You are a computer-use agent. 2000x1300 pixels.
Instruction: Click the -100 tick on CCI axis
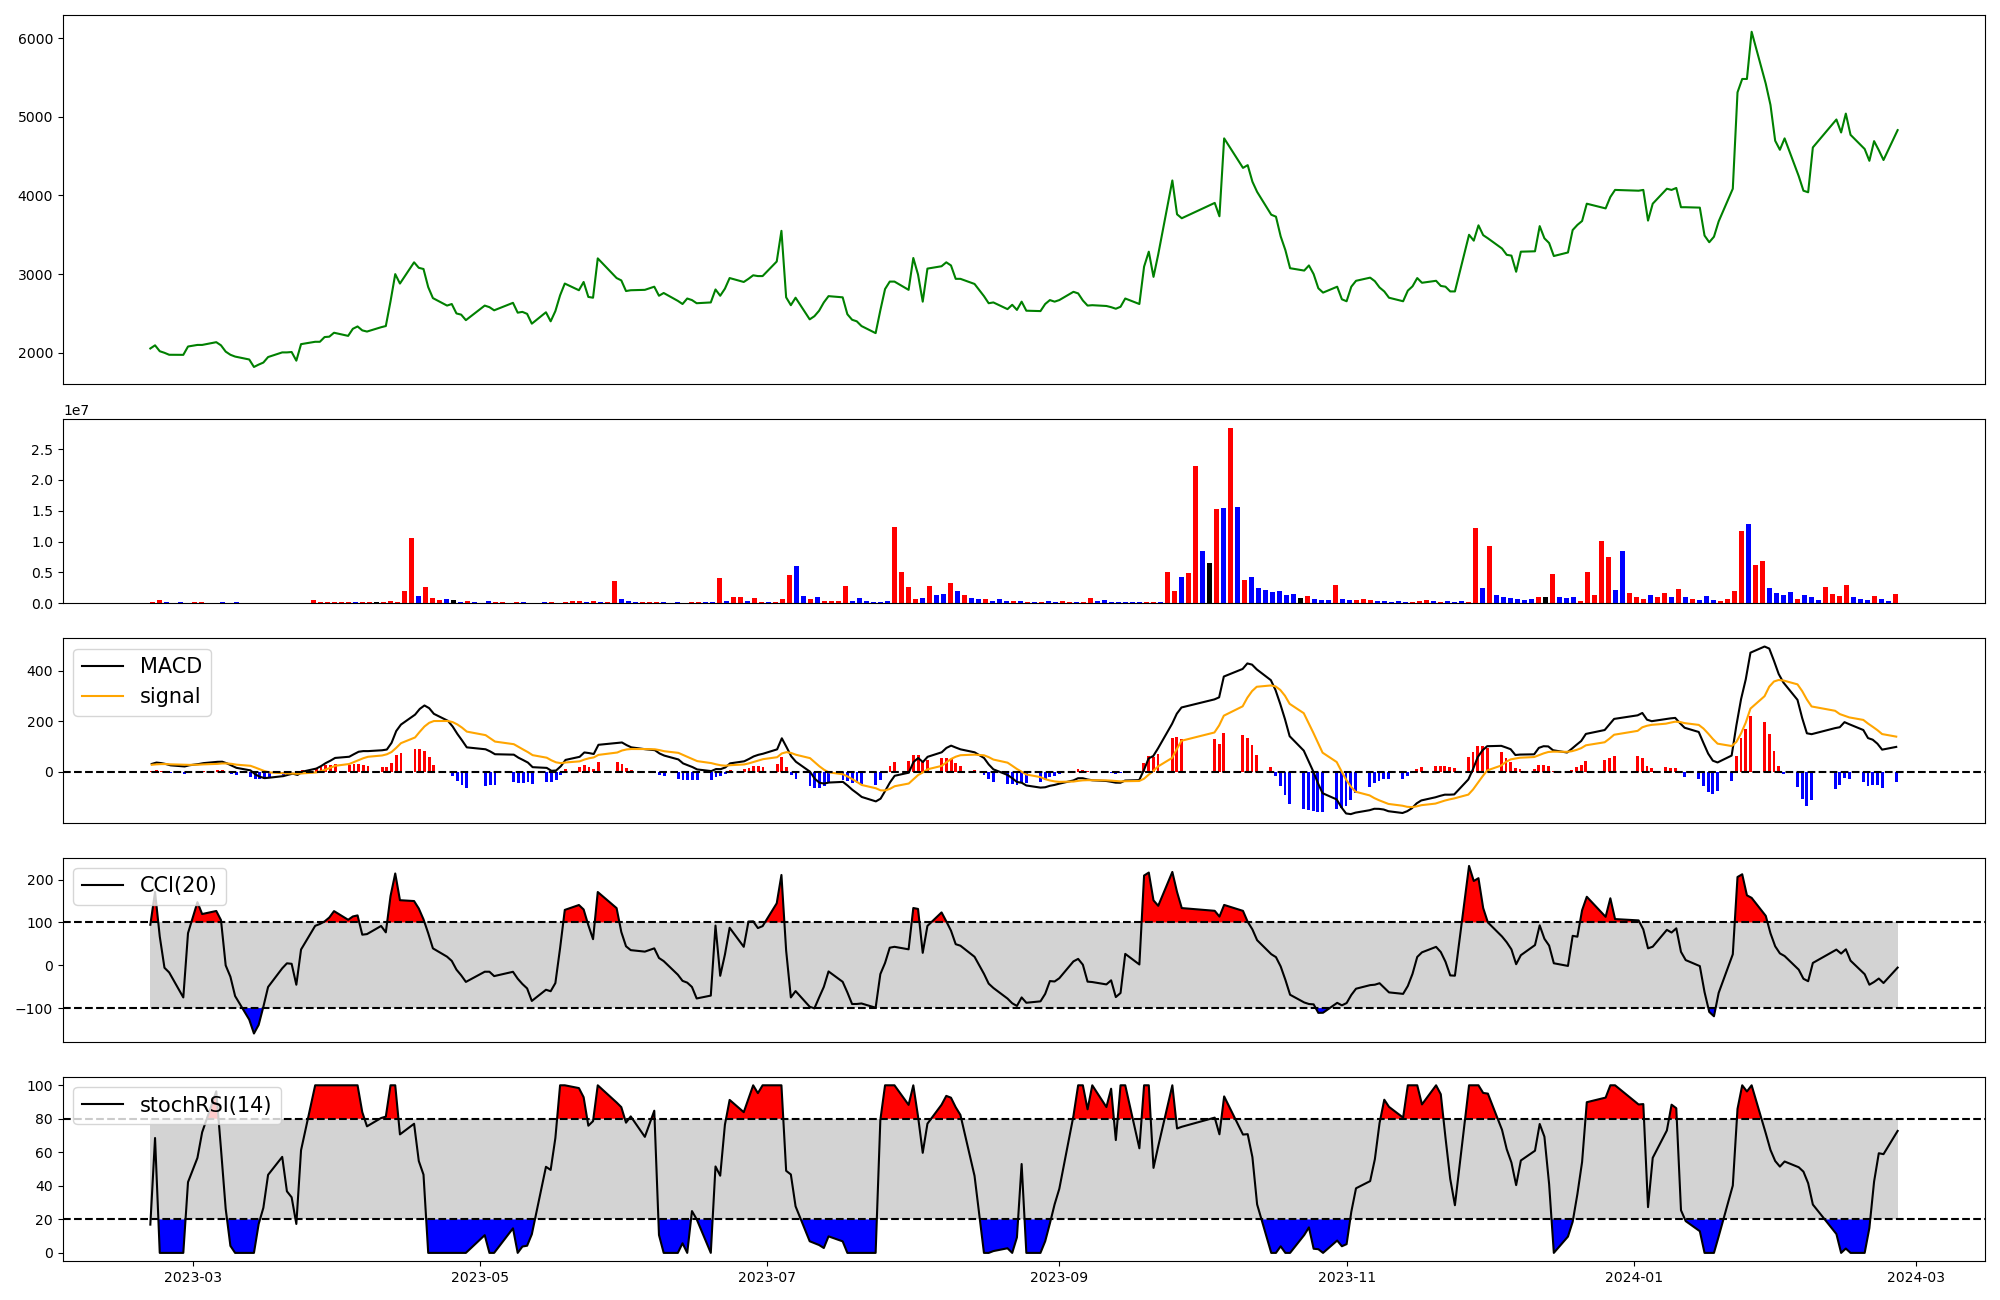click(x=34, y=1008)
